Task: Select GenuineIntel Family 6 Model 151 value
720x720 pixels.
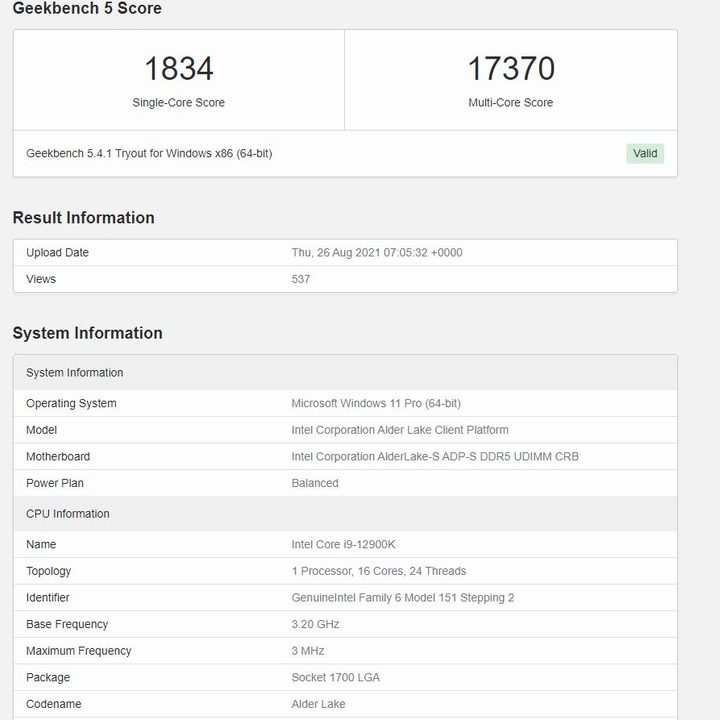Action: (403, 597)
